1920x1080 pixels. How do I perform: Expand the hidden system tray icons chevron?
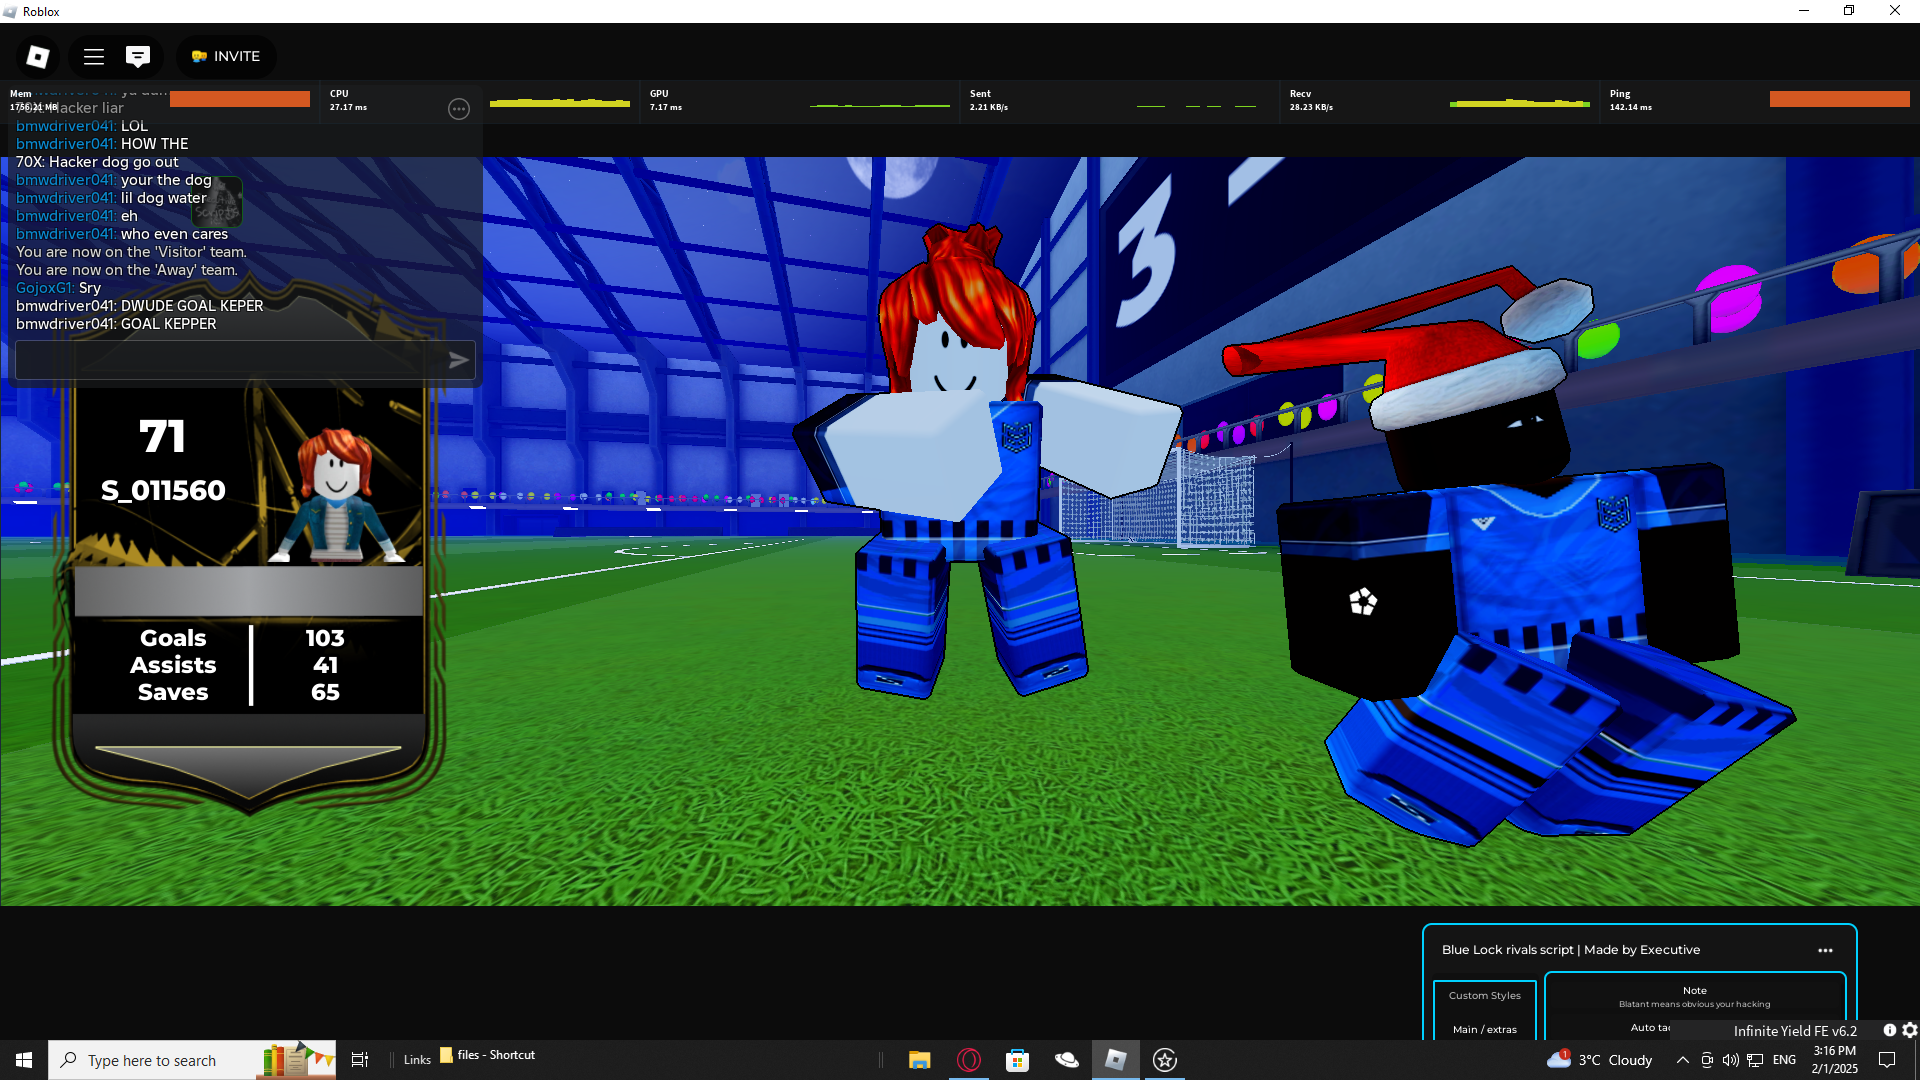(1683, 1060)
